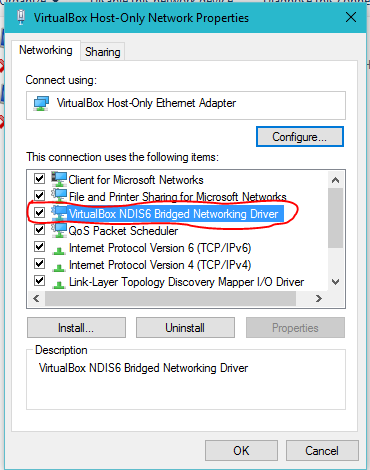Select the Link-Layer Topology Discovery Mapper icon
Screen dimensions: 370x470
click(x=59, y=284)
